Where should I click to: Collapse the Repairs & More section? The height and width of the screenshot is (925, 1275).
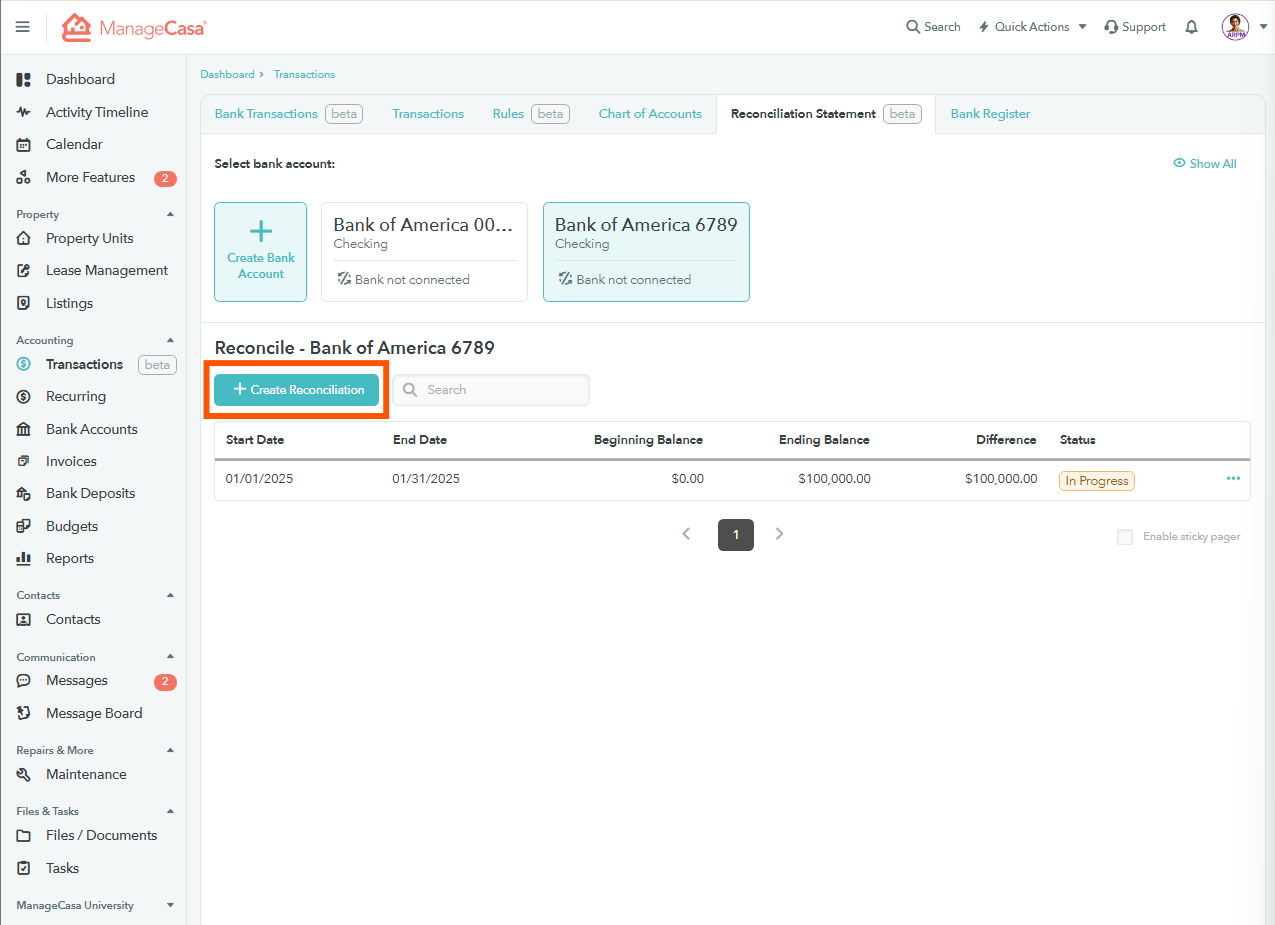tap(170, 750)
